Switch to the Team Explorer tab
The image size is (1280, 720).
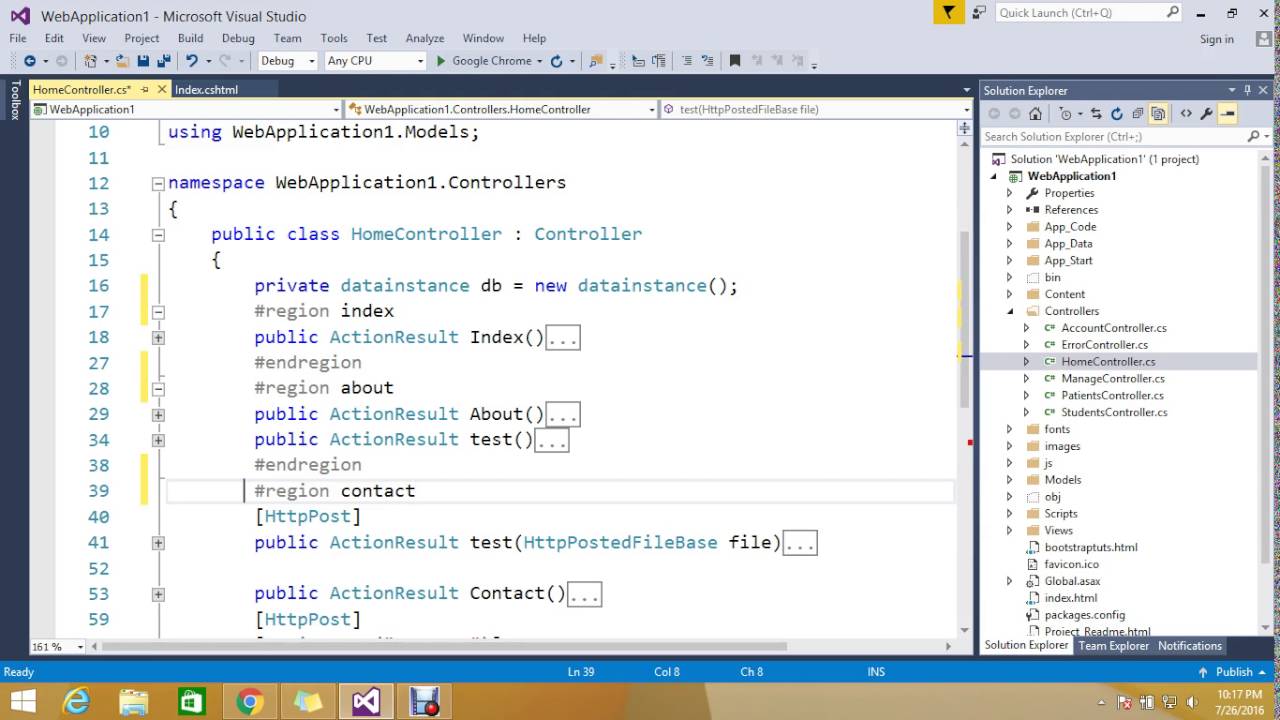click(x=1113, y=646)
